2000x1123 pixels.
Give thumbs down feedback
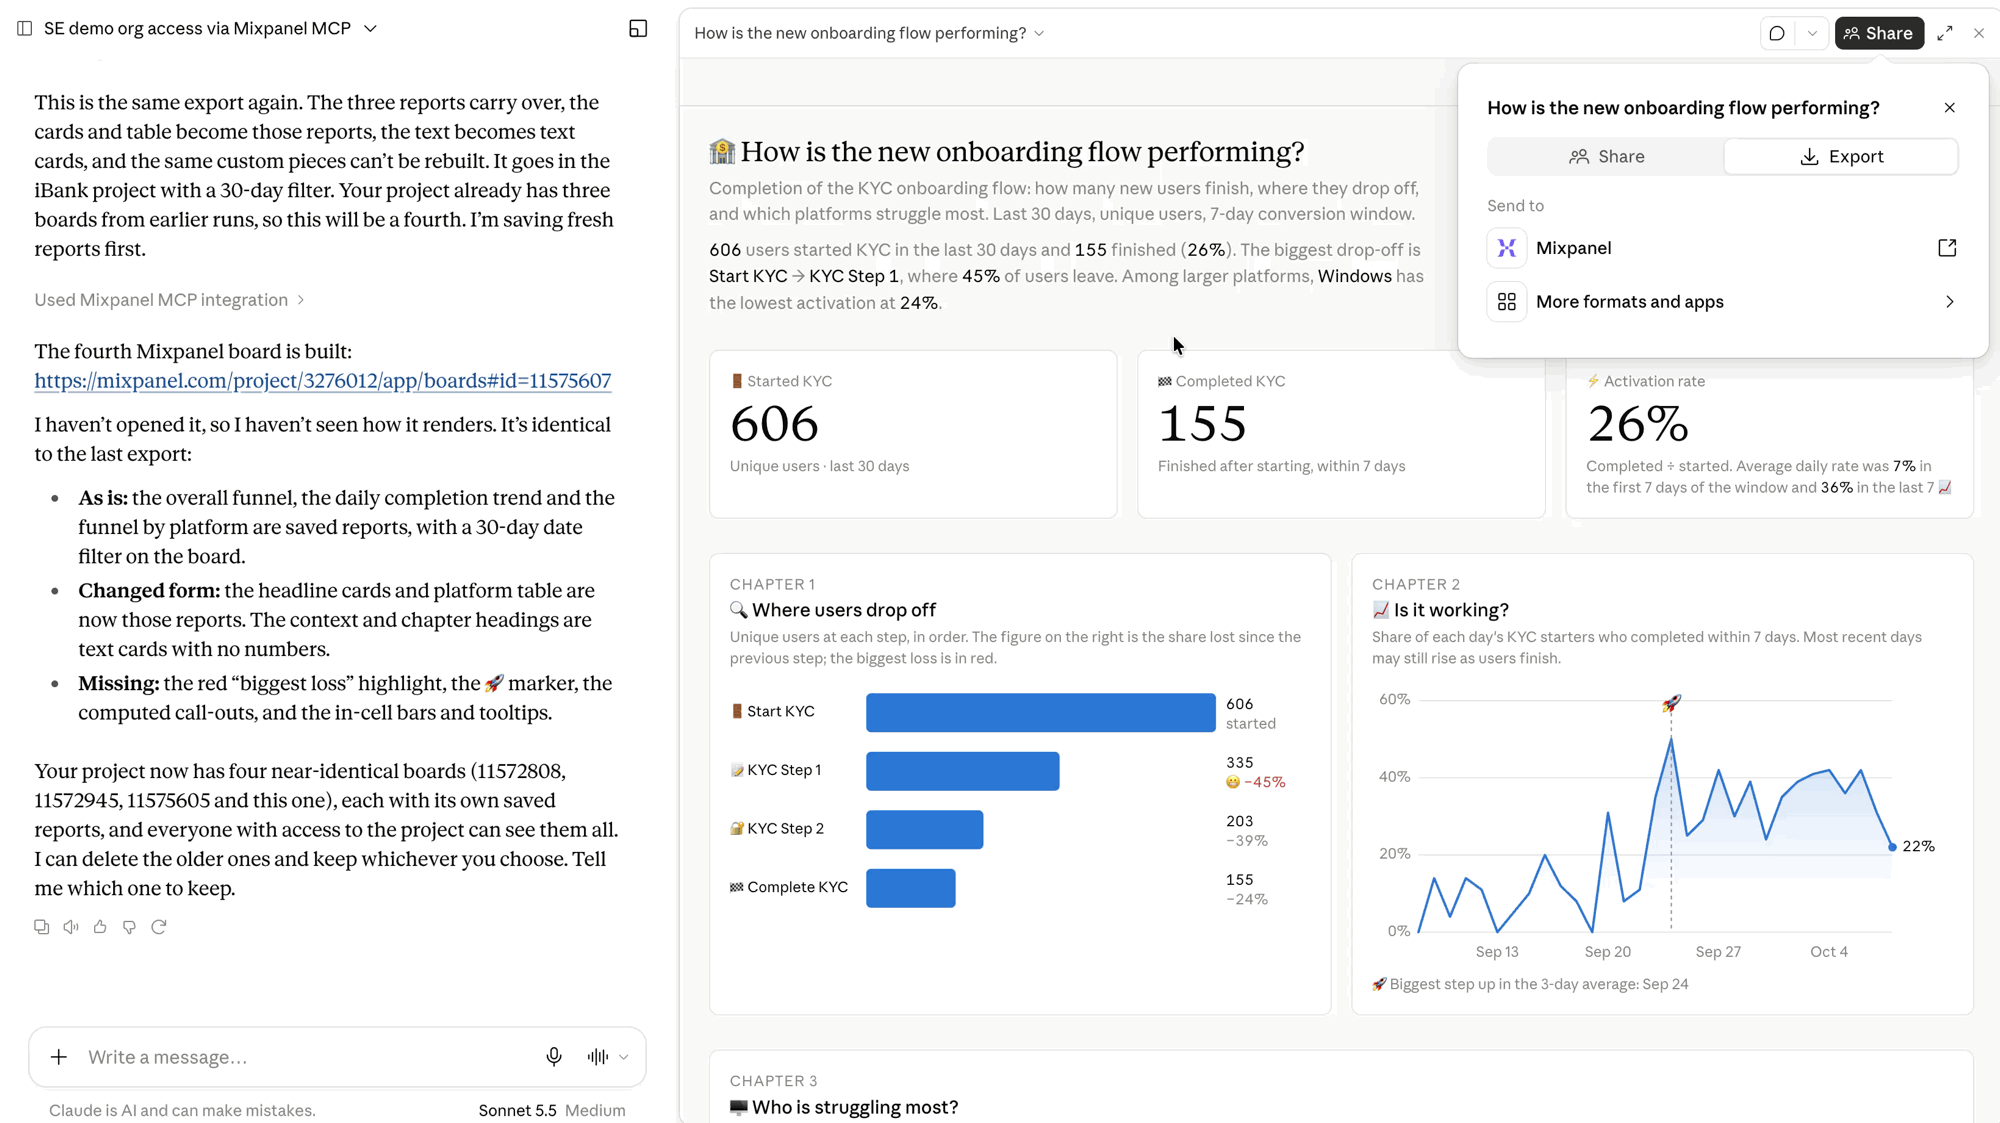[x=129, y=927]
